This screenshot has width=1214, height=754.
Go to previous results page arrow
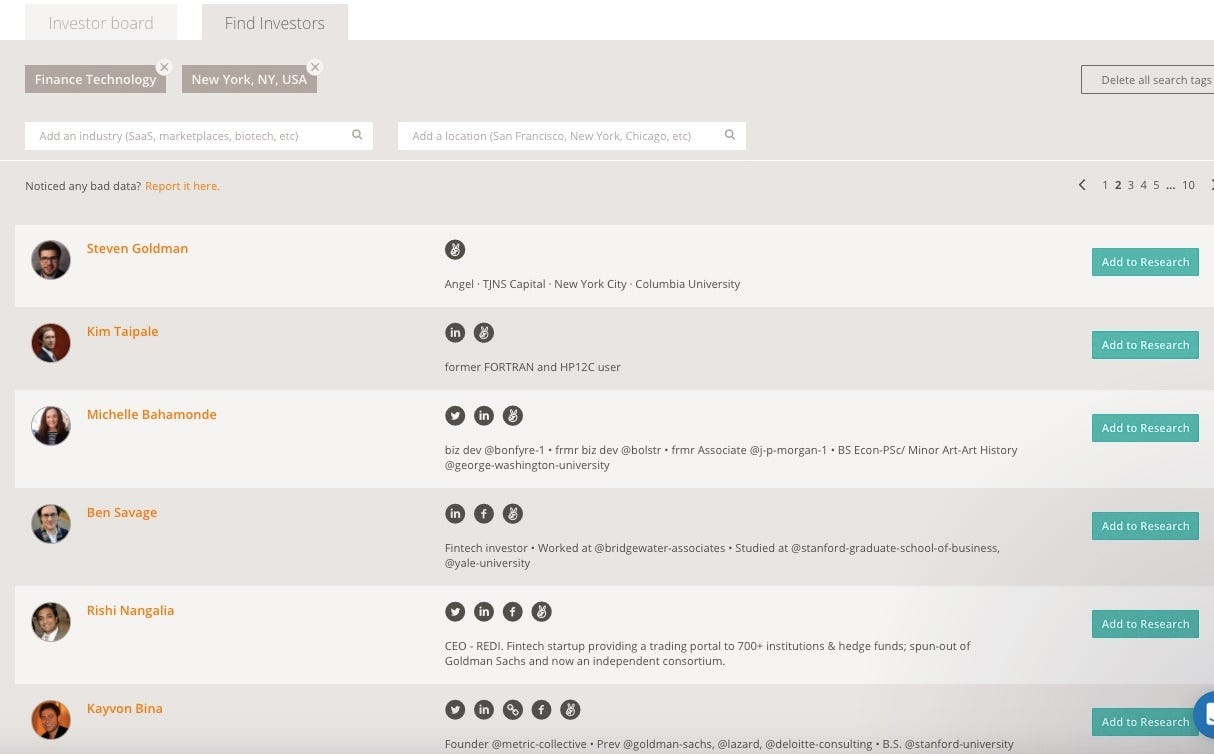1082,185
